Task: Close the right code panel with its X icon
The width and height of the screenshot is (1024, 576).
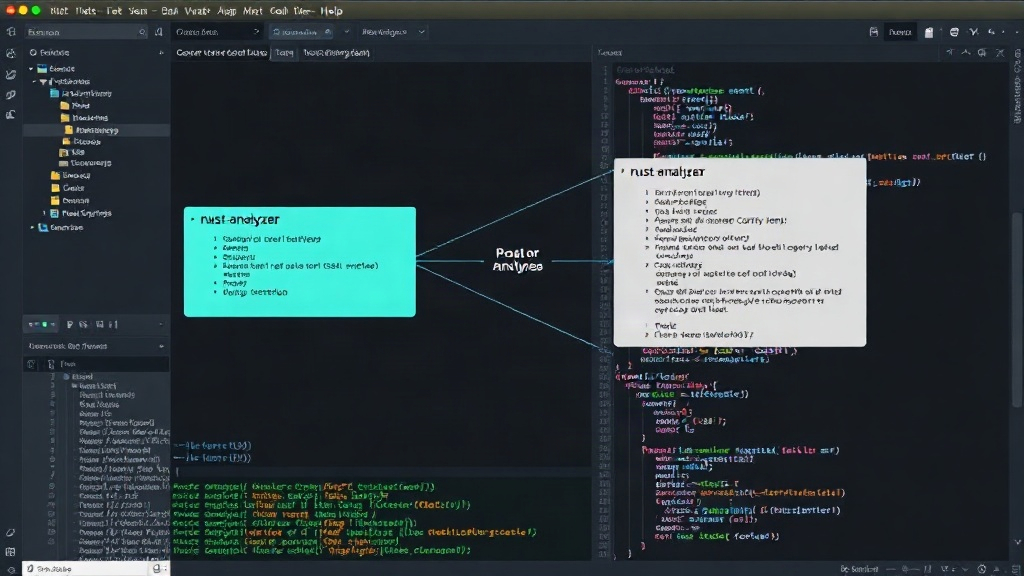Action: click(x=1000, y=52)
